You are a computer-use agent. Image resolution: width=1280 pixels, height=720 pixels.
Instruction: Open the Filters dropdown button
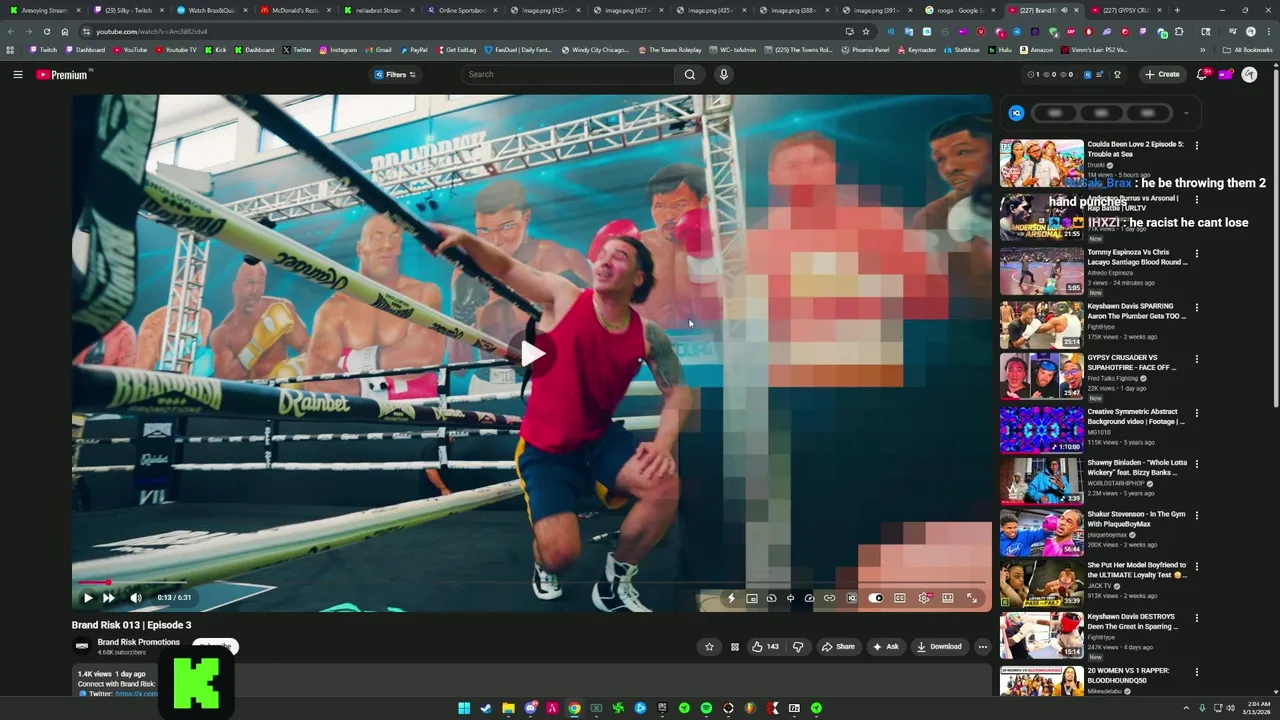[395, 74]
